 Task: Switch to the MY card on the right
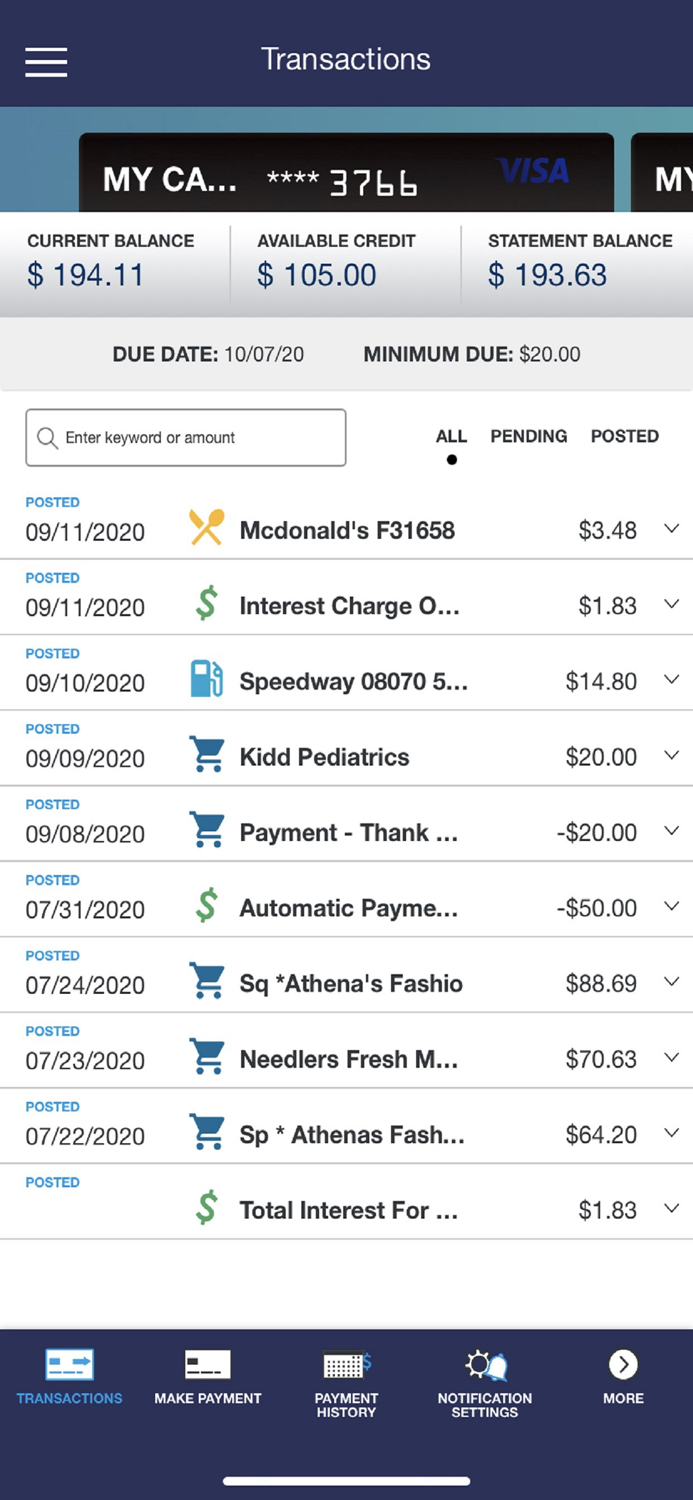[665, 172]
